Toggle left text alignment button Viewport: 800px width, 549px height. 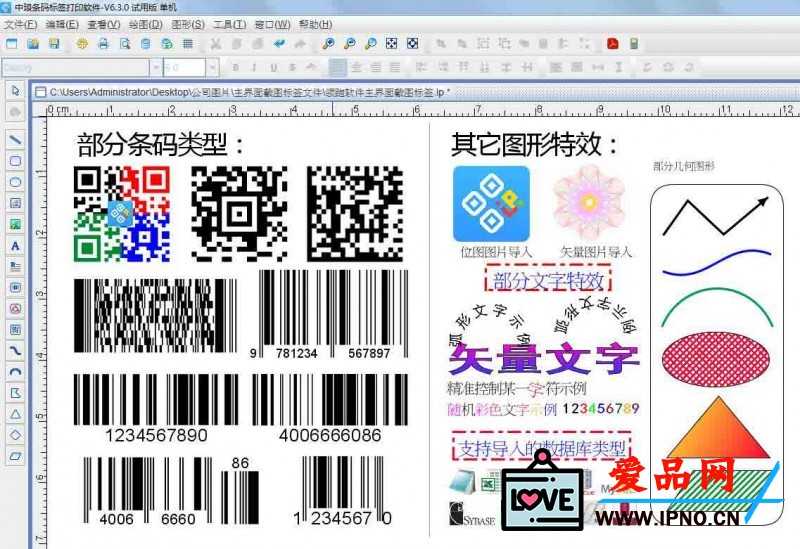[337, 67]
